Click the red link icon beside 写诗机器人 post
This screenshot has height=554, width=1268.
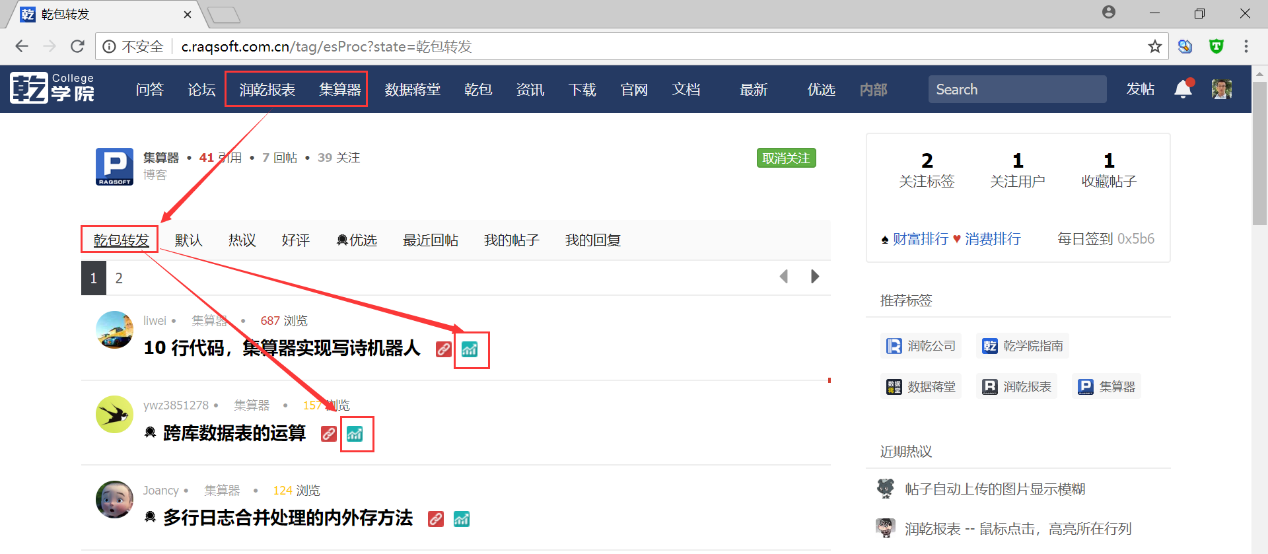pos(444,349)
